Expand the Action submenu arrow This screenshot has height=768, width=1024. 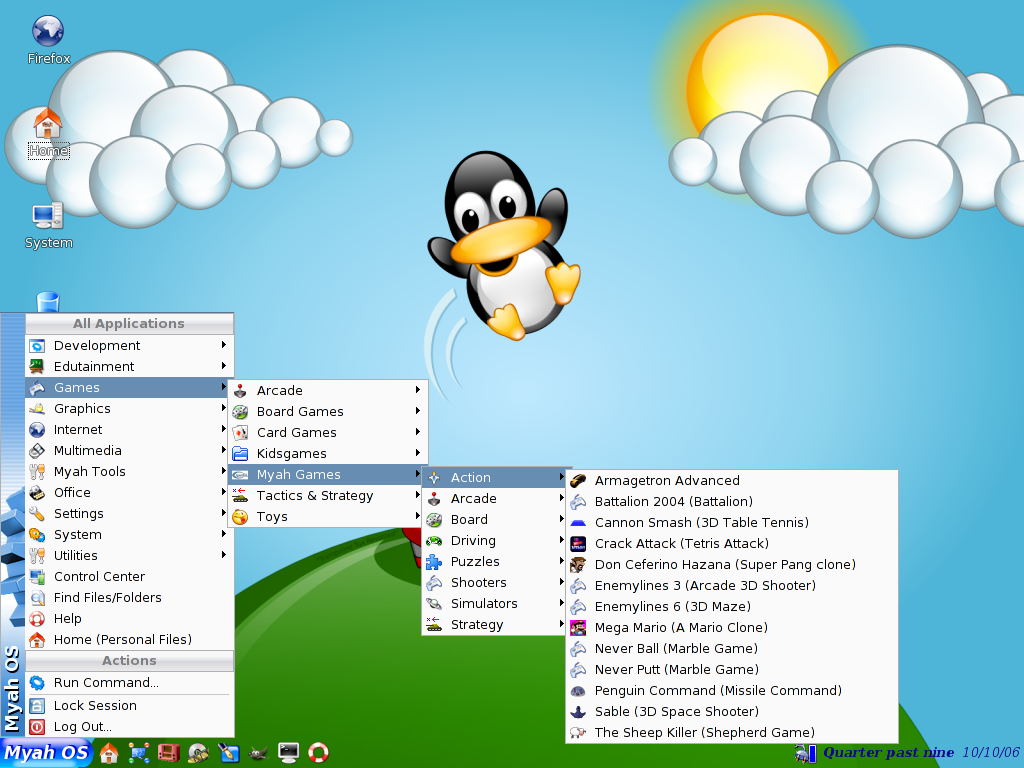point(561,477)
